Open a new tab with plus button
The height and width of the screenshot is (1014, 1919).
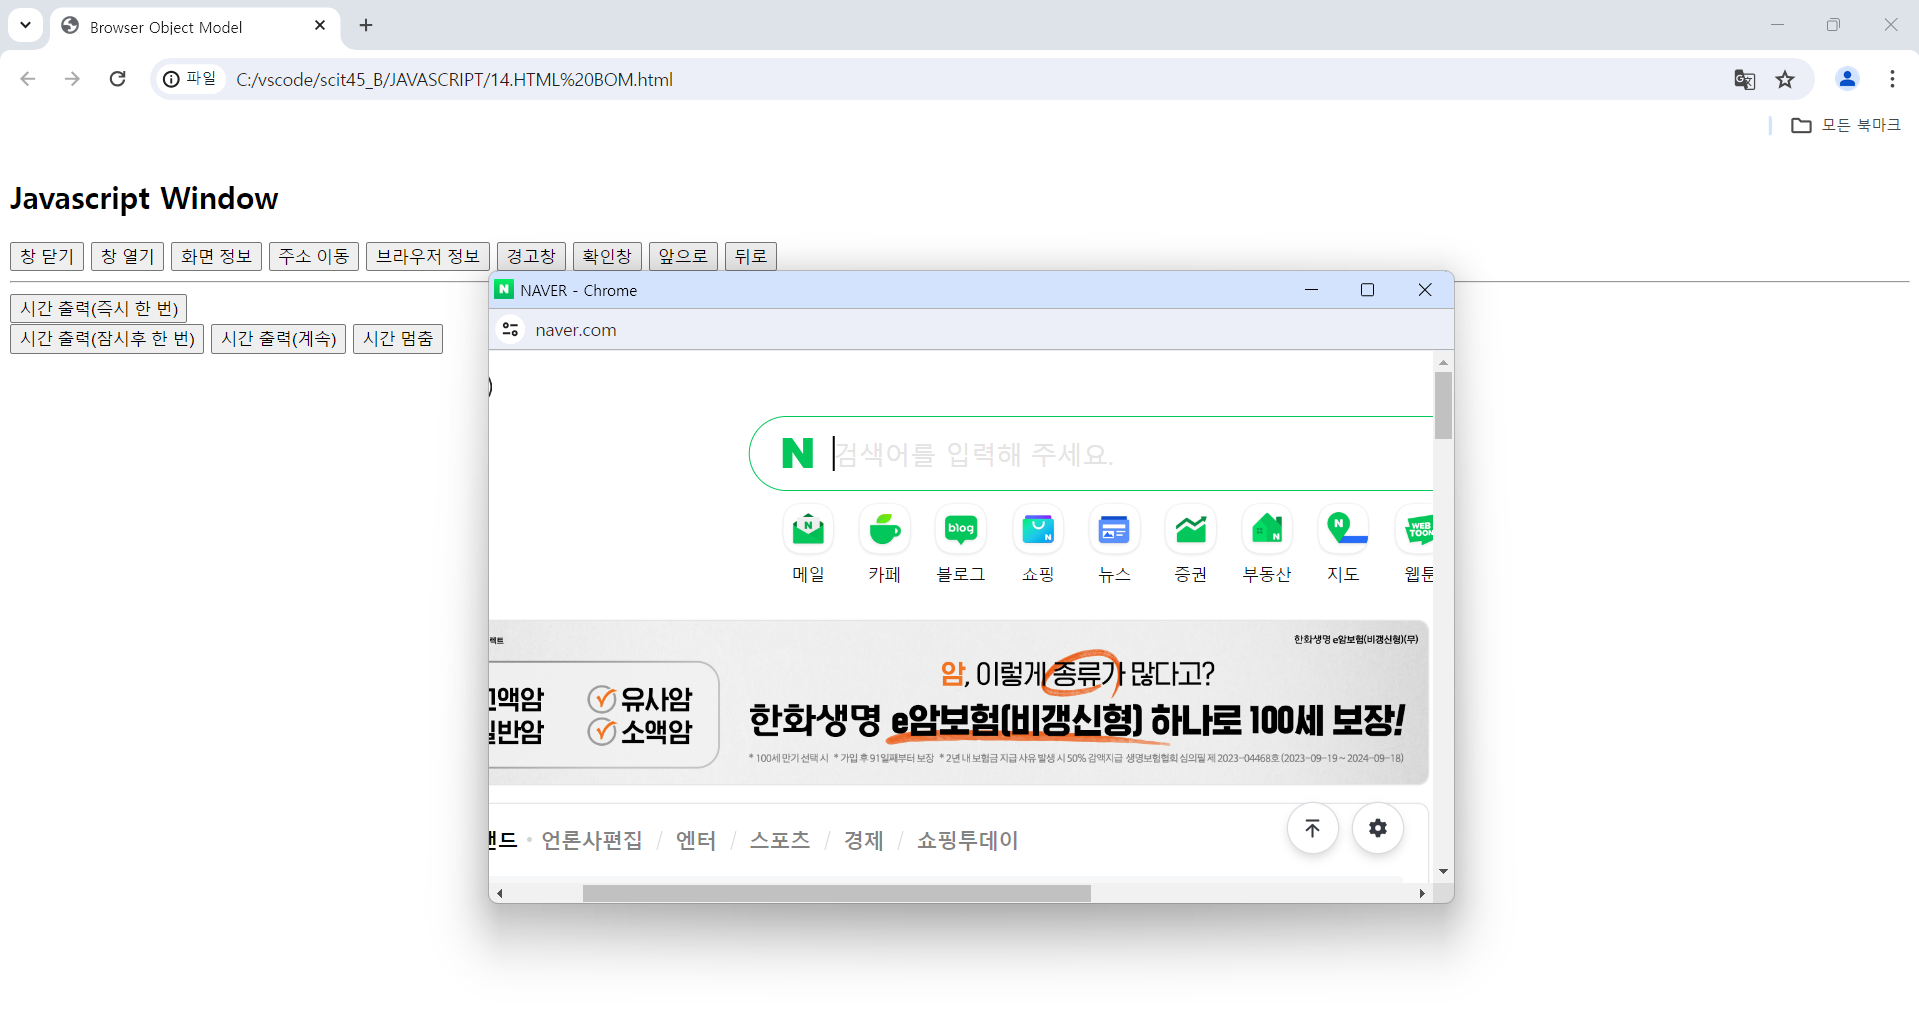(366, 26)
